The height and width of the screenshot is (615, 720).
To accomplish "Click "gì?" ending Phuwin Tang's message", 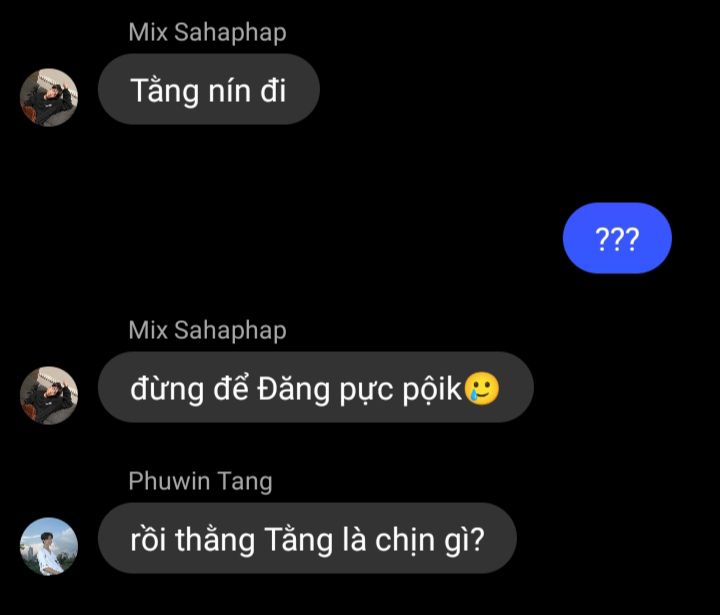I will [x=464, y=540].
